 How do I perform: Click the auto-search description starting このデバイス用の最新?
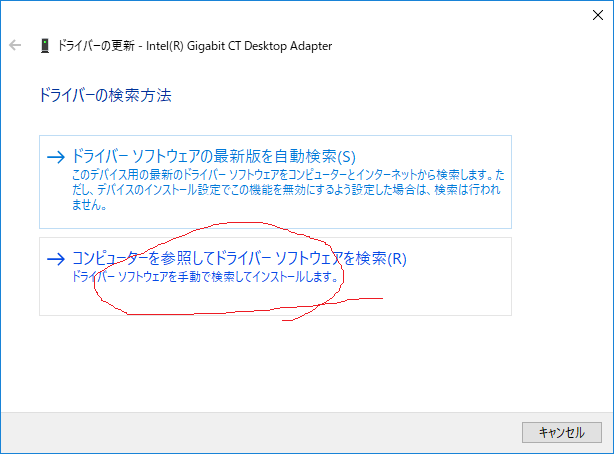point(280,175)
